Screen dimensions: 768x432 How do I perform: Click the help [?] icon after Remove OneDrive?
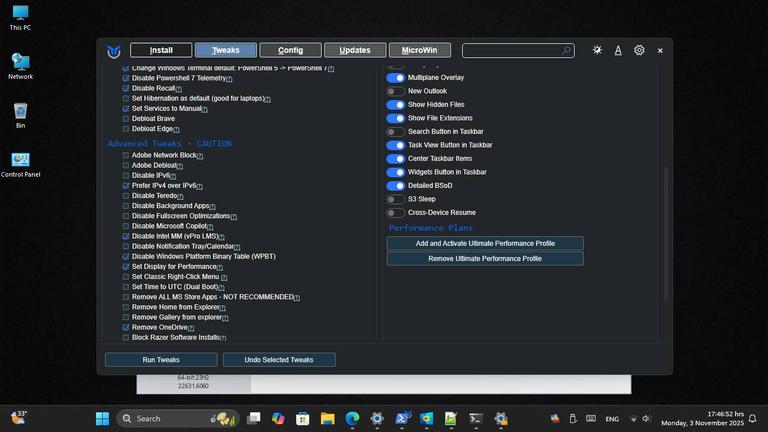pos(191,329)
